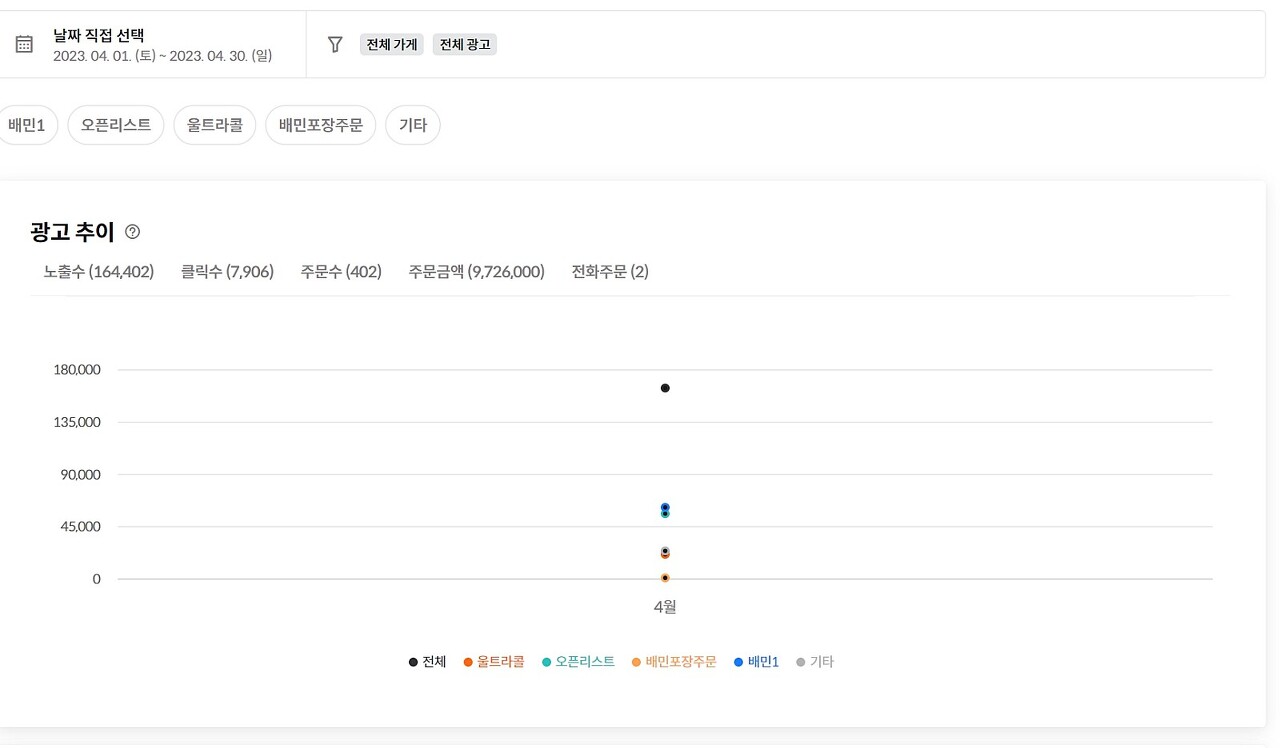
Task: Toggle the 배민1 legend series
Action: pyautogui.click(x=756, y=662)
